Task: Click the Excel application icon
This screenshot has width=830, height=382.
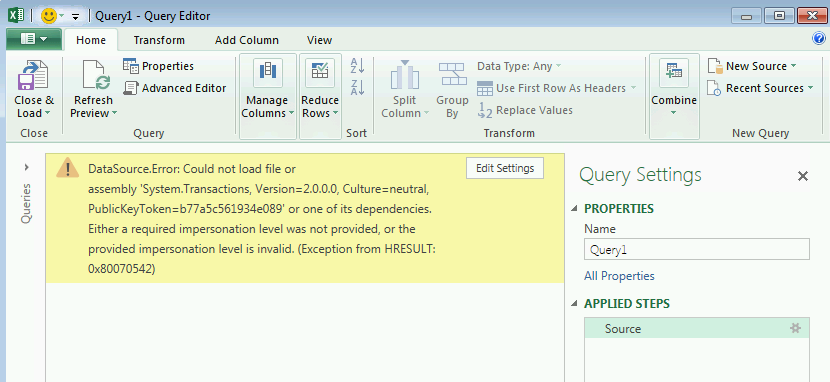Action: coord(16,15)
